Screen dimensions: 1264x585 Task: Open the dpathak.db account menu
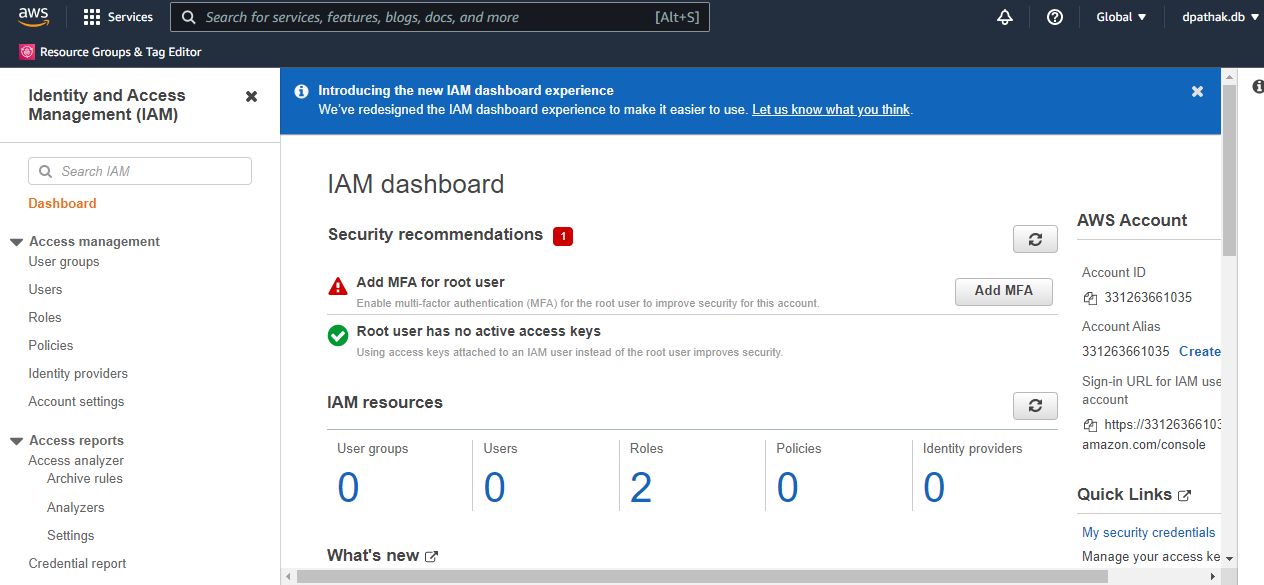pyautogui.click(x=1219, y=17)
